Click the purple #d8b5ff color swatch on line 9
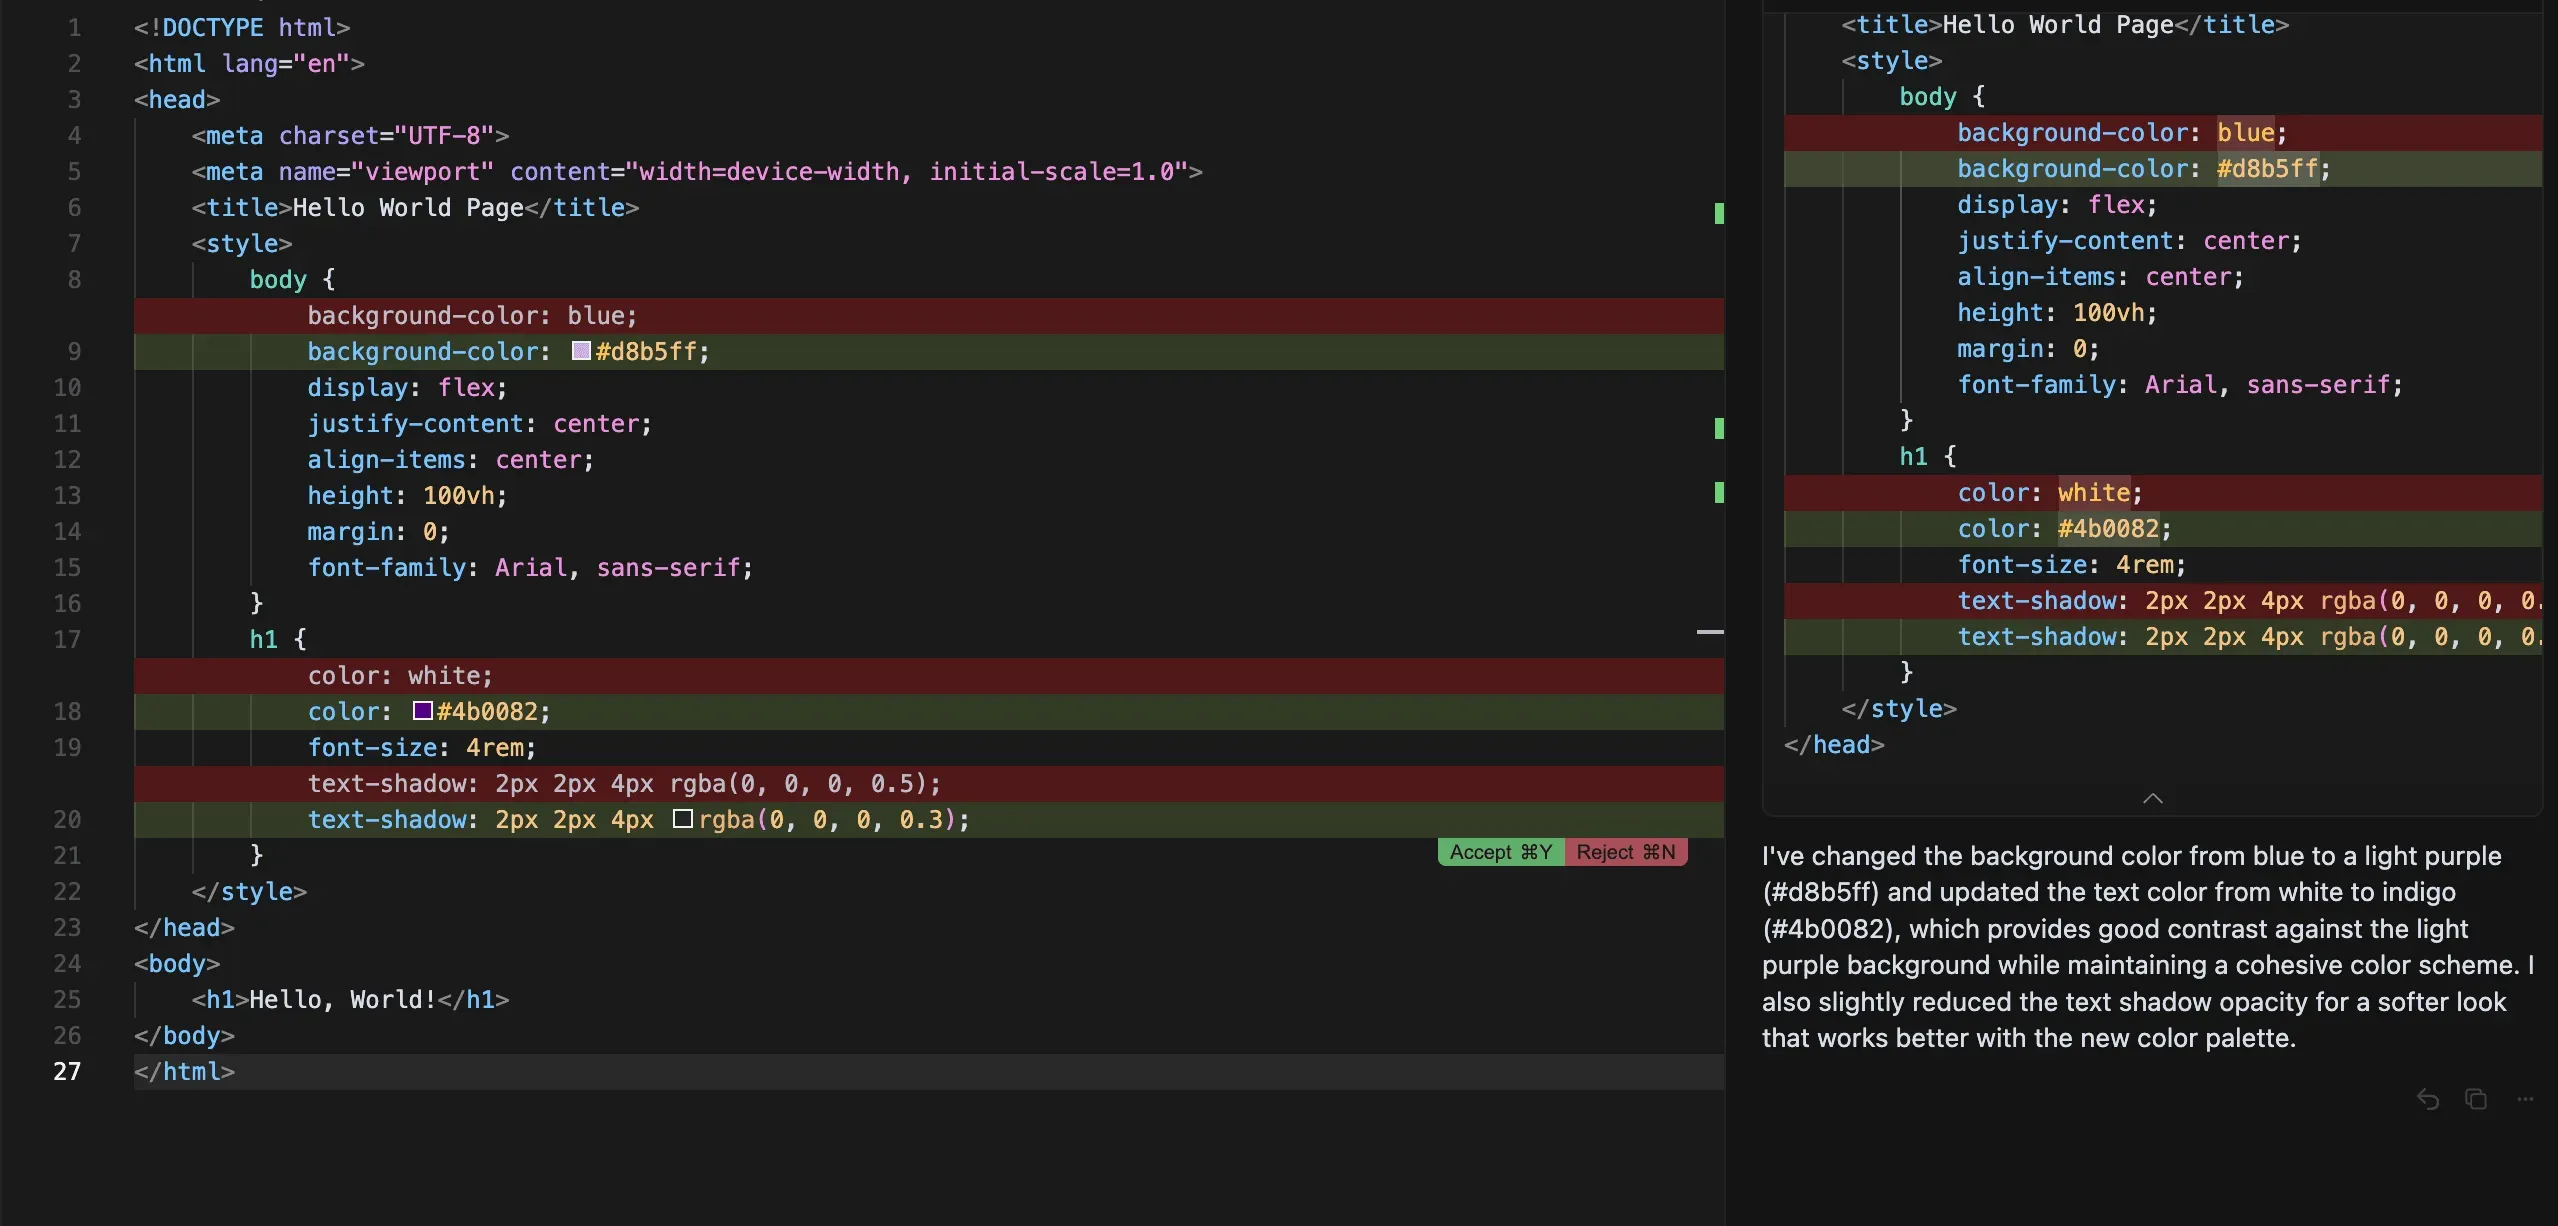 point(581,351)
